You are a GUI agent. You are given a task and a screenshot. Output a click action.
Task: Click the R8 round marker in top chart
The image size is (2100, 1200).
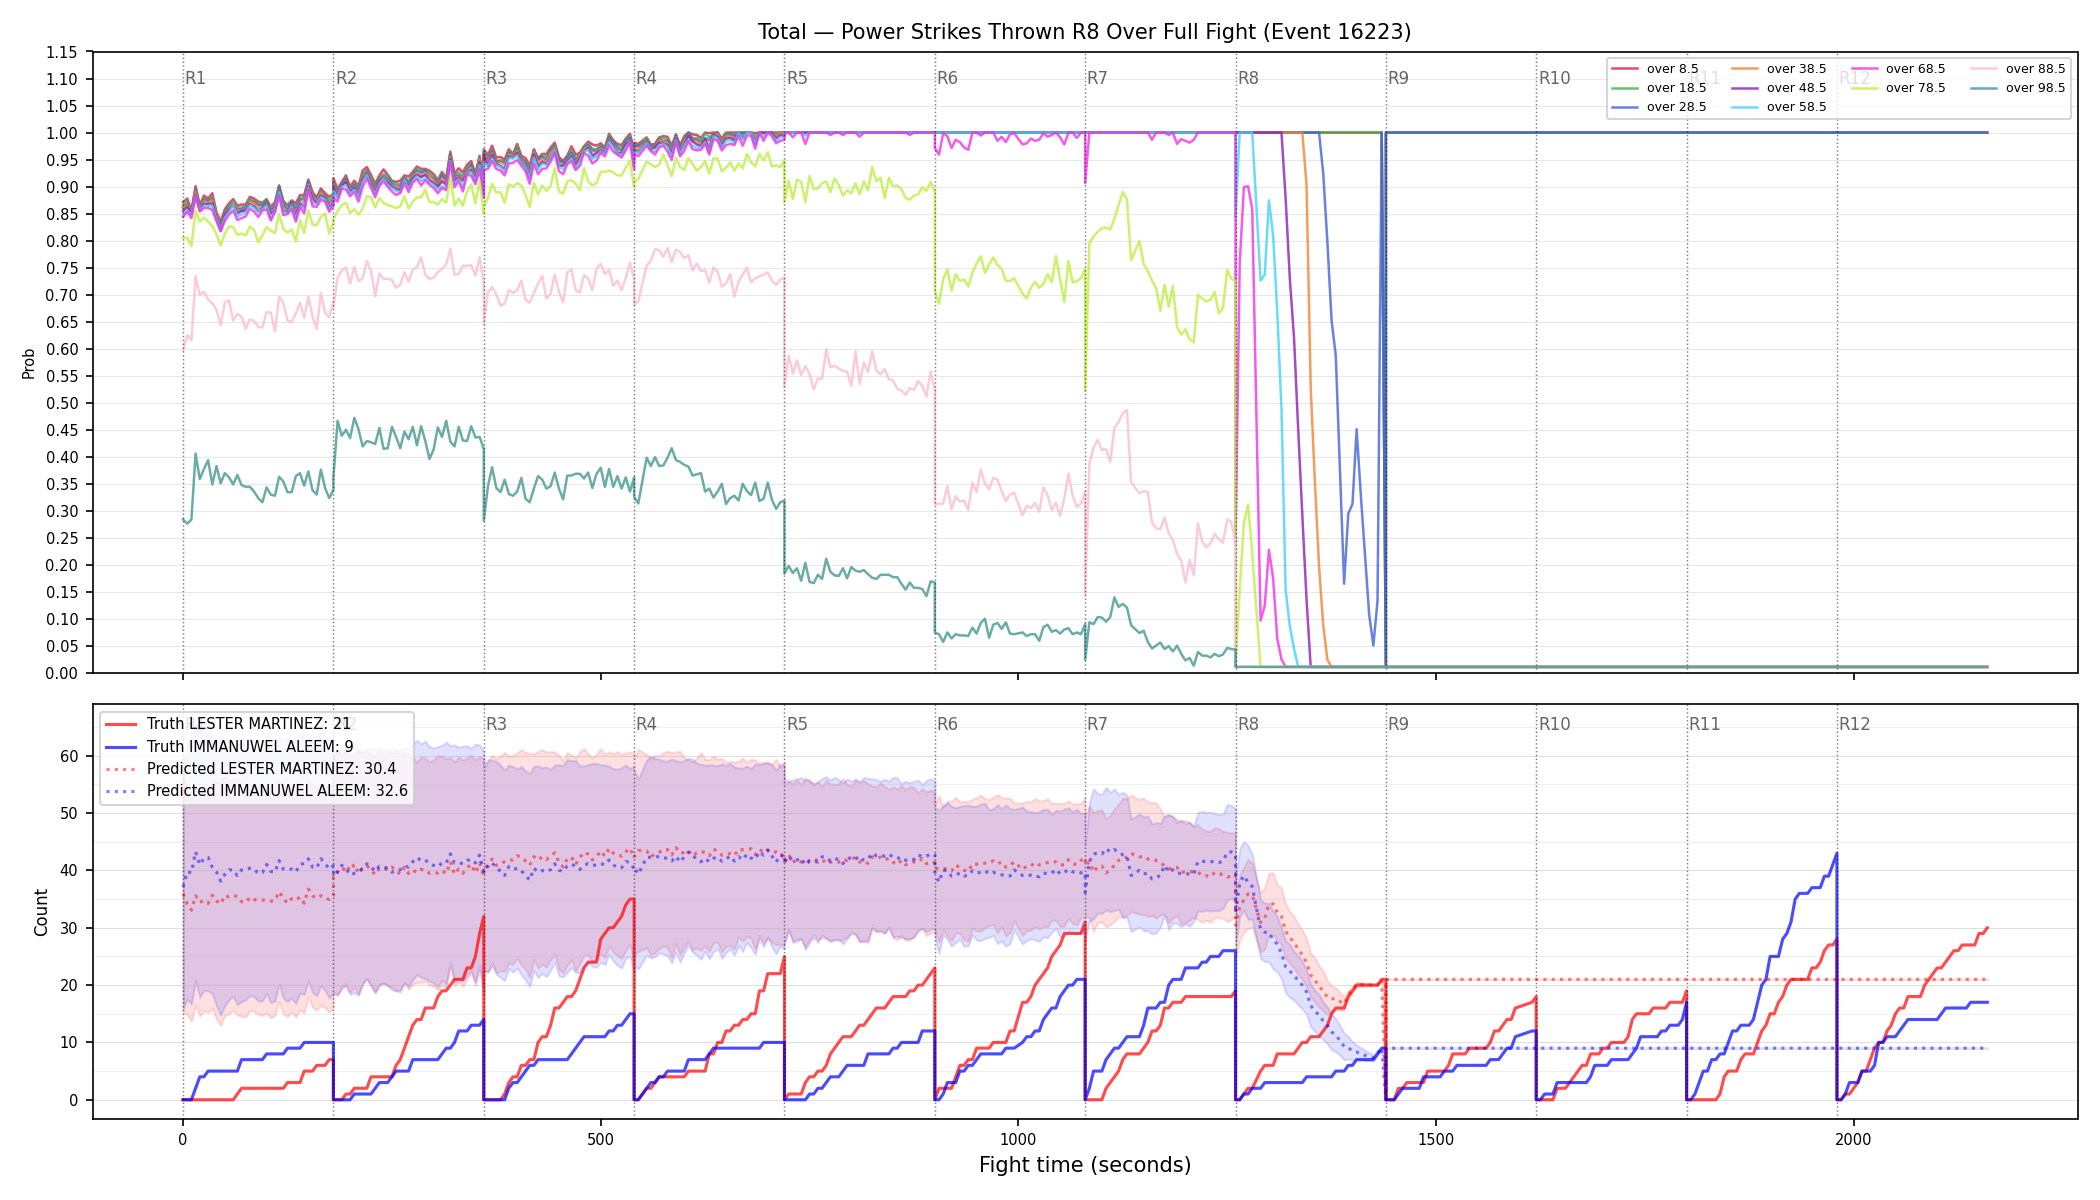tap(1248, 78)
